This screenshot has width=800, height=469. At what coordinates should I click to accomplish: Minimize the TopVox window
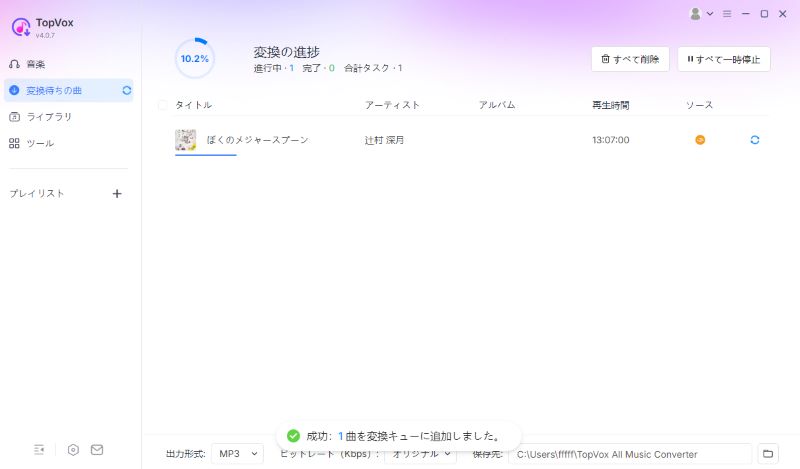[x=745, y=14]
